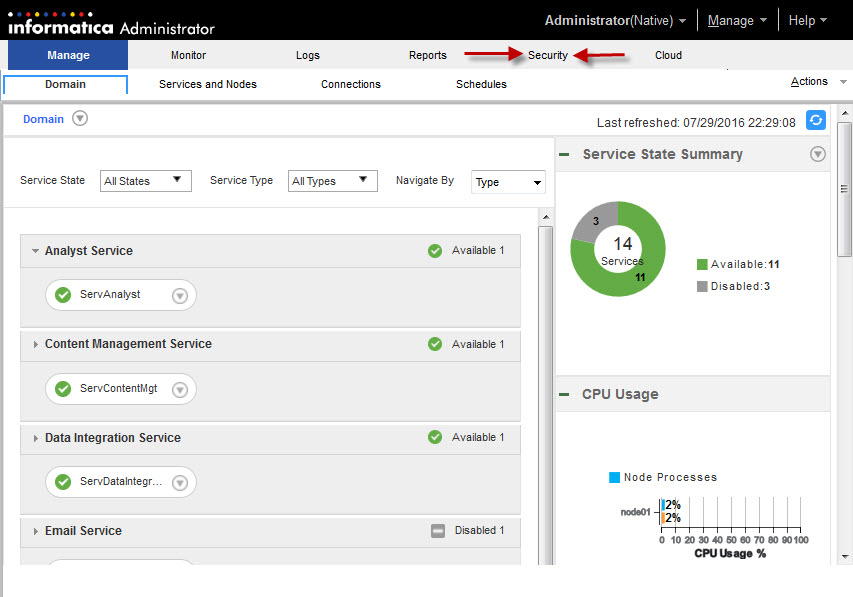This screenshot has width=853, height=597.
Task: Click the right panel scroll-up arrow
Action: point(844,113)
